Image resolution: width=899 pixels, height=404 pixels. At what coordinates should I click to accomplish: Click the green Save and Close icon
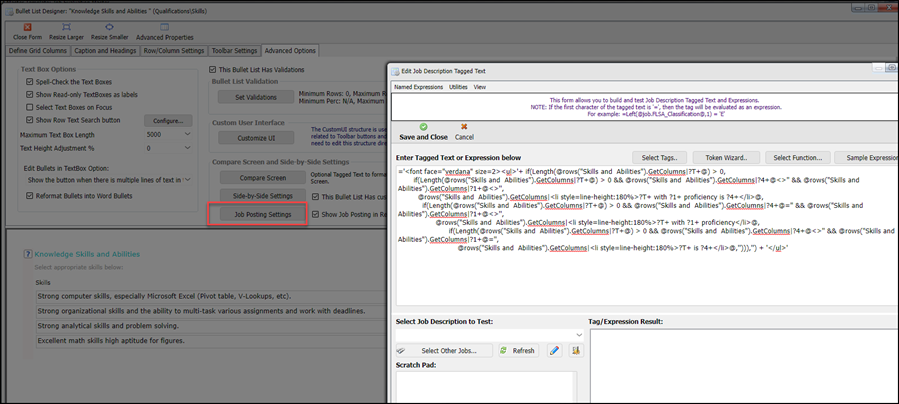423,127
